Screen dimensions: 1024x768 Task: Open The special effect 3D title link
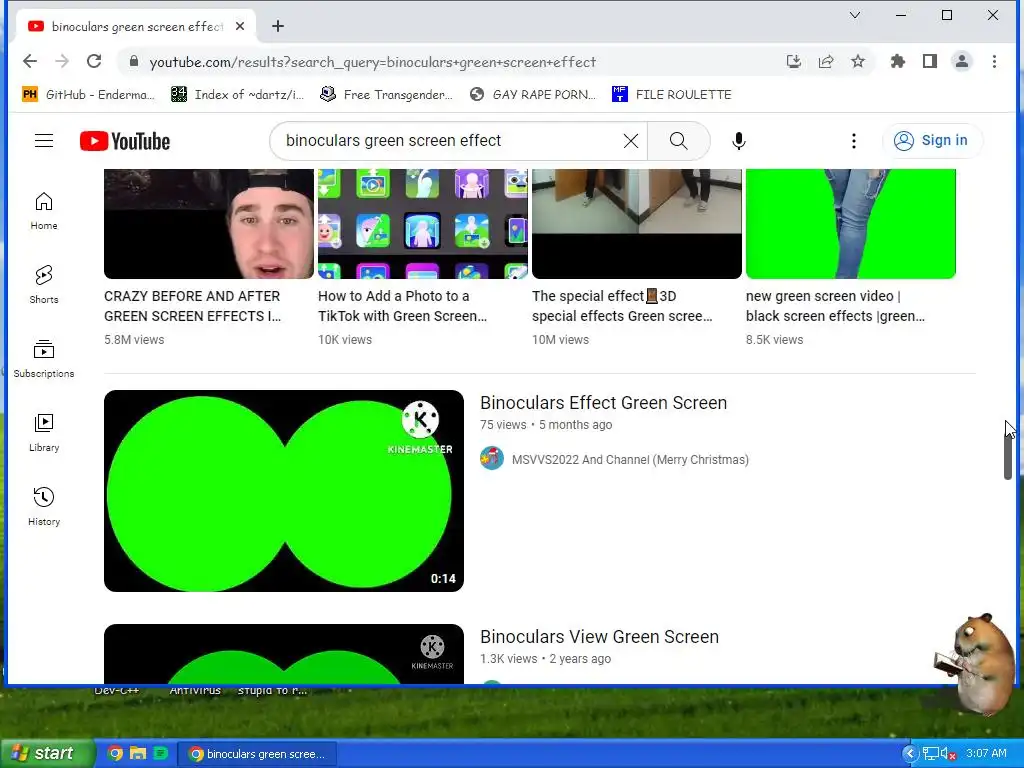(622, 306)
